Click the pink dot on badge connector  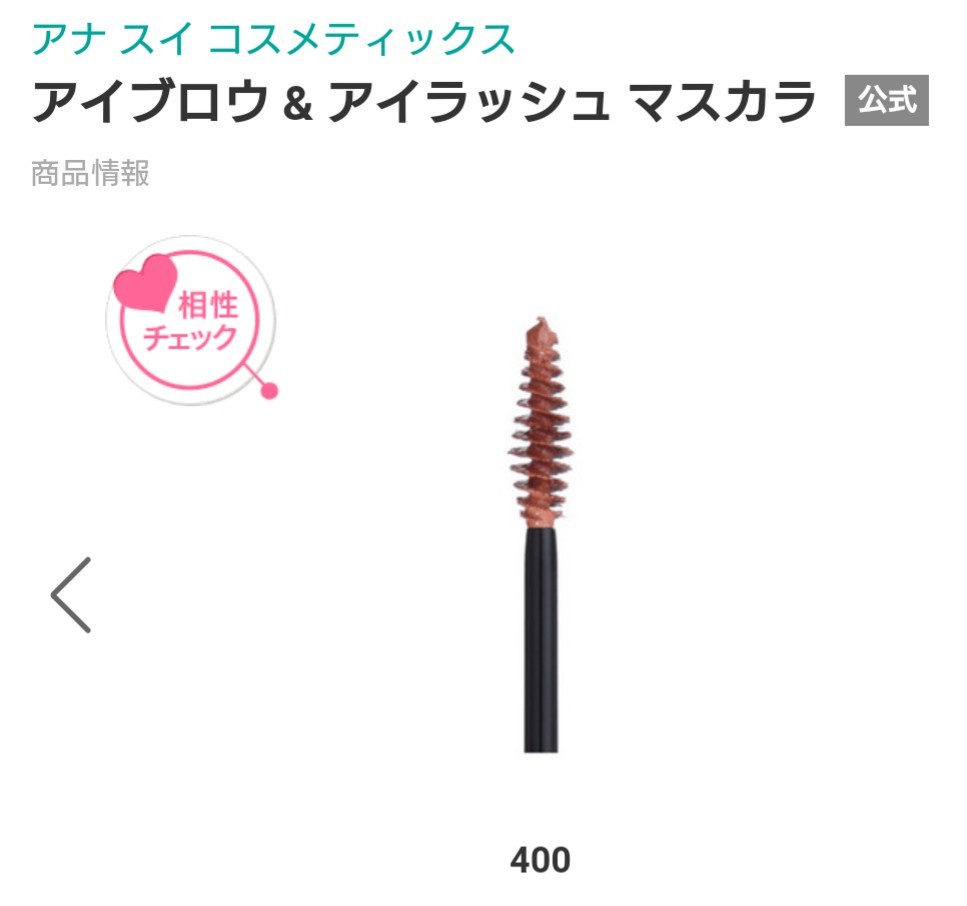[x=270, y=390]
